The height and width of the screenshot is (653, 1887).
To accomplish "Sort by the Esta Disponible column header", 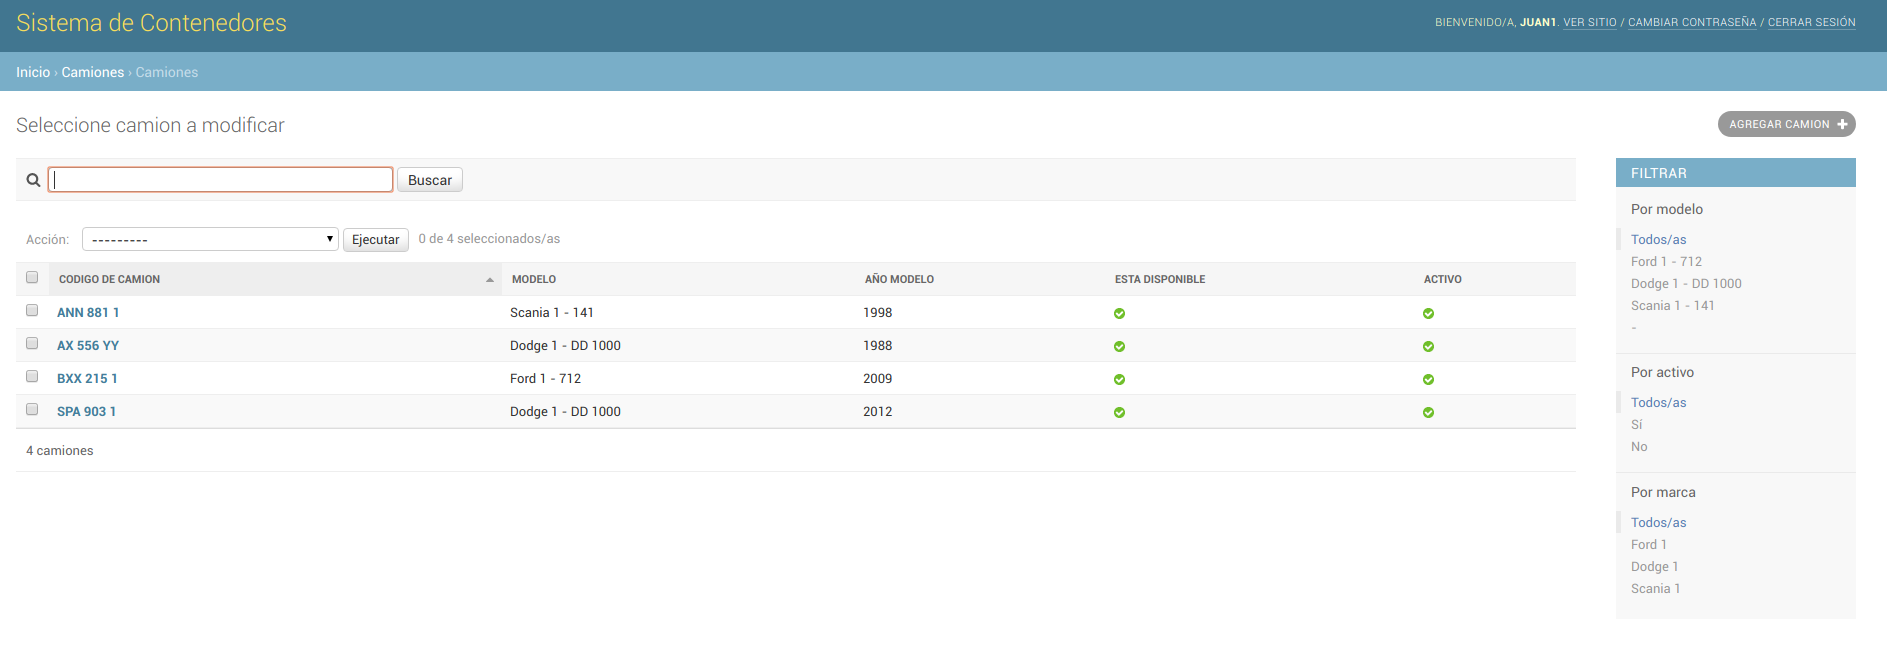I will click(1160, 280).
